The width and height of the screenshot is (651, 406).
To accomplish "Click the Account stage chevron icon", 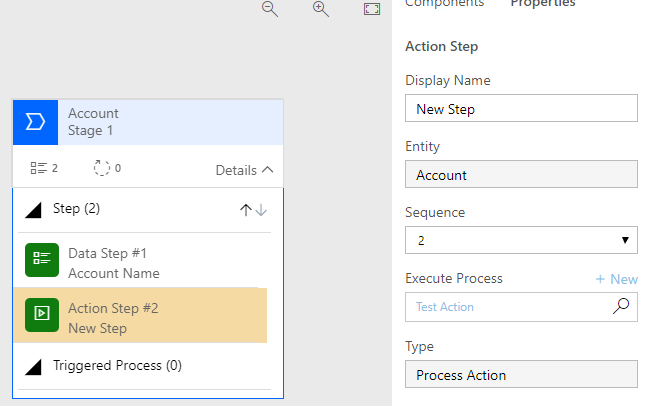I will click(35, 121).
